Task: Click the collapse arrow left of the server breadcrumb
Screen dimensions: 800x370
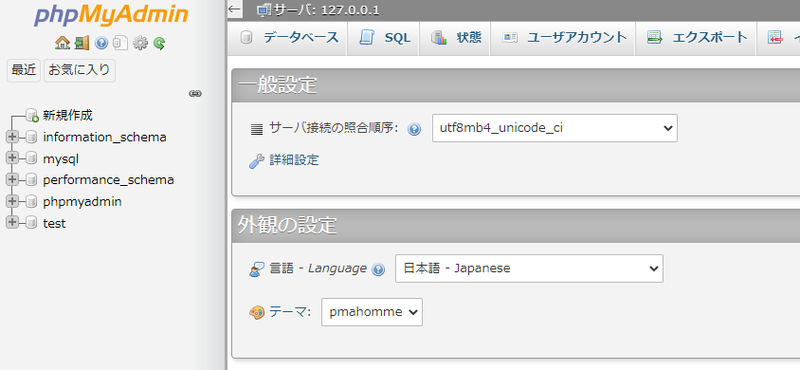Action: (234, 9)
